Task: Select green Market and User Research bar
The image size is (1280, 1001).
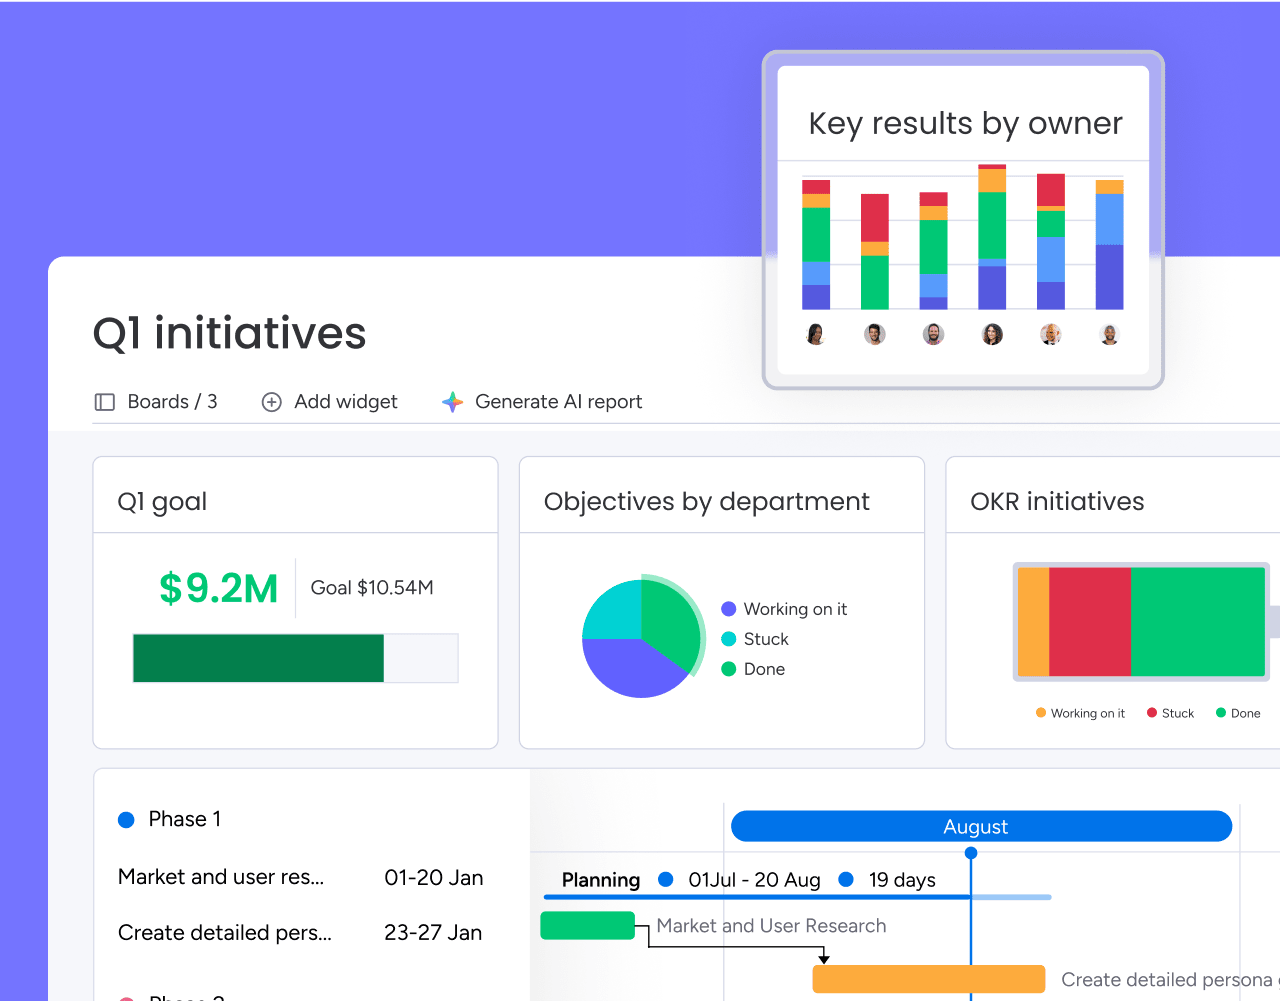Action: [x=588, y=926]
